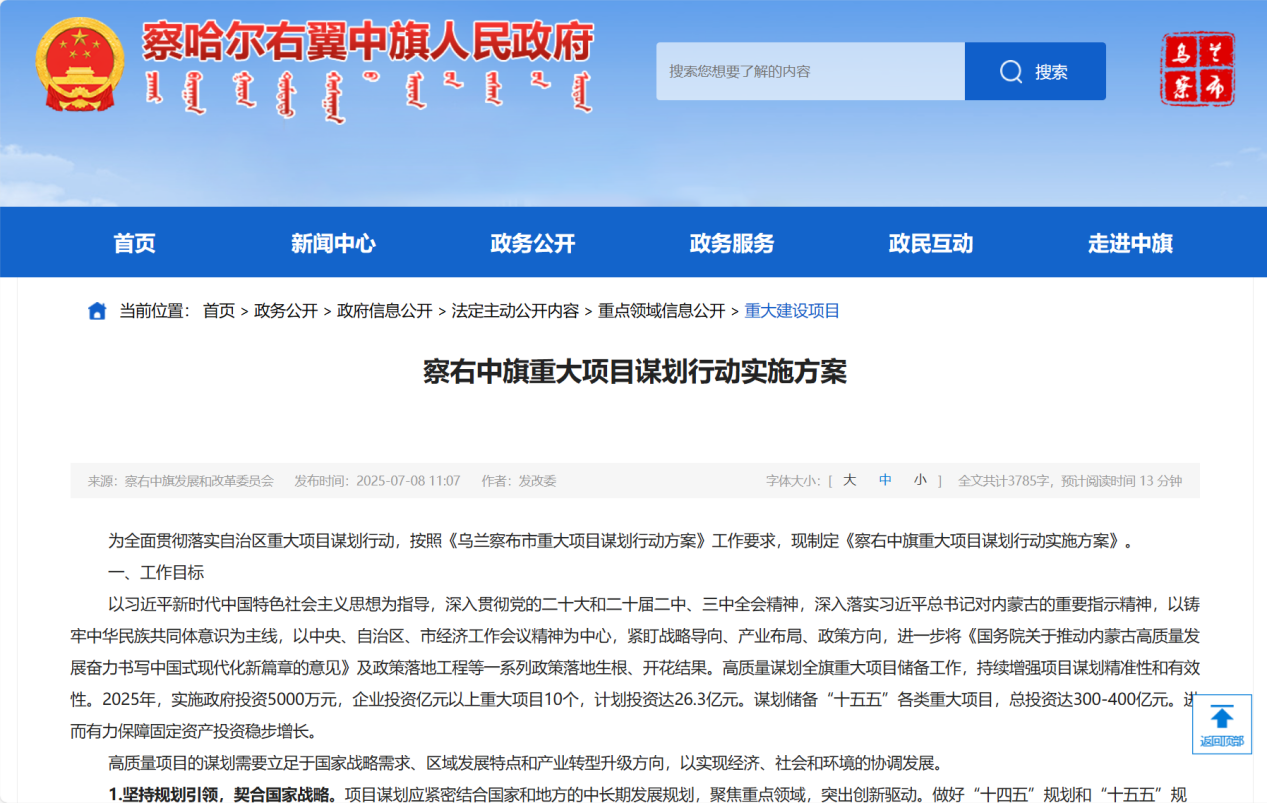Click the home icon in the breadcrumb bar
Screen dimensions: 1267x803
tap(96, 310)
